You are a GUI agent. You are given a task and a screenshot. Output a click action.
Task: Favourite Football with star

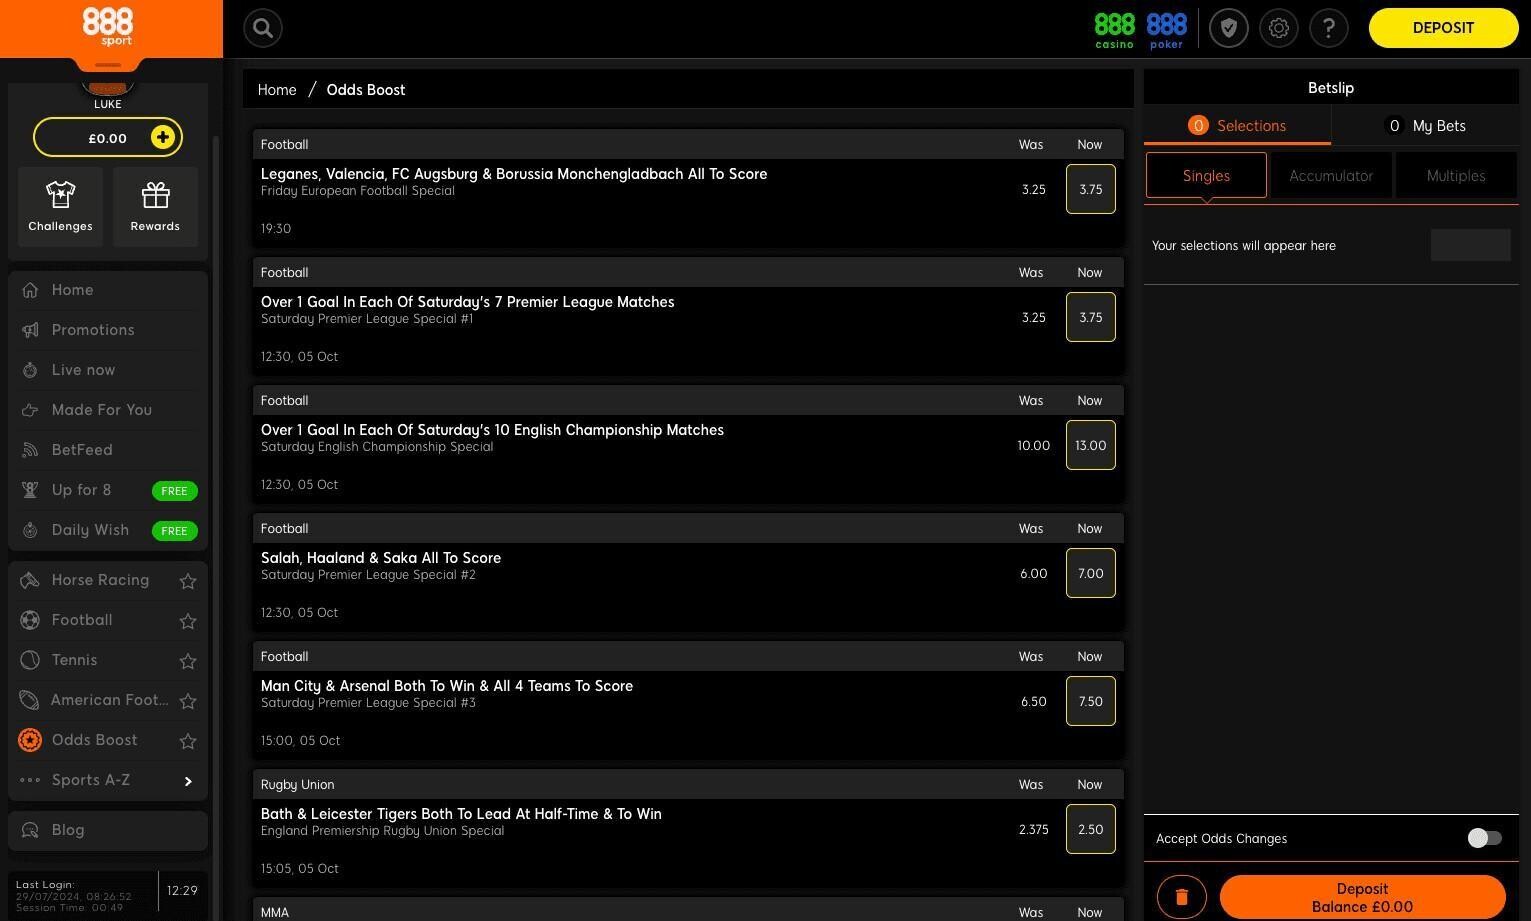tap(187, 620)
